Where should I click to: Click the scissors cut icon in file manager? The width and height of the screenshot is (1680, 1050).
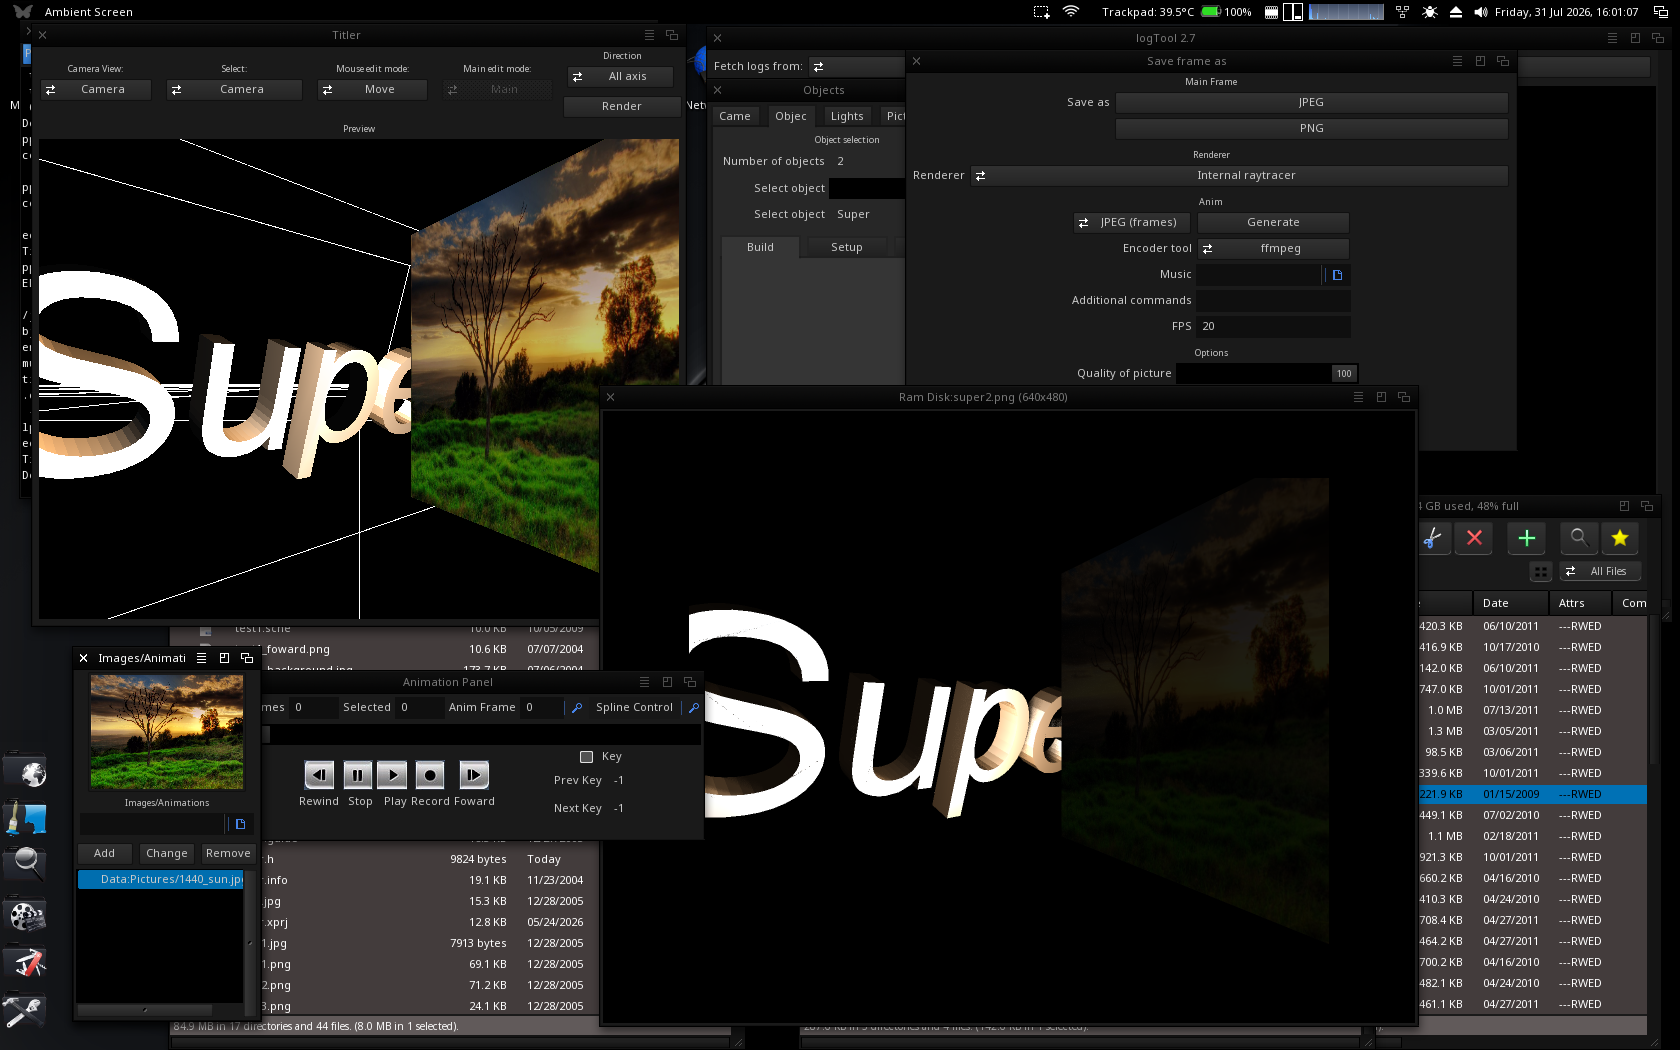coord(1432,538)
